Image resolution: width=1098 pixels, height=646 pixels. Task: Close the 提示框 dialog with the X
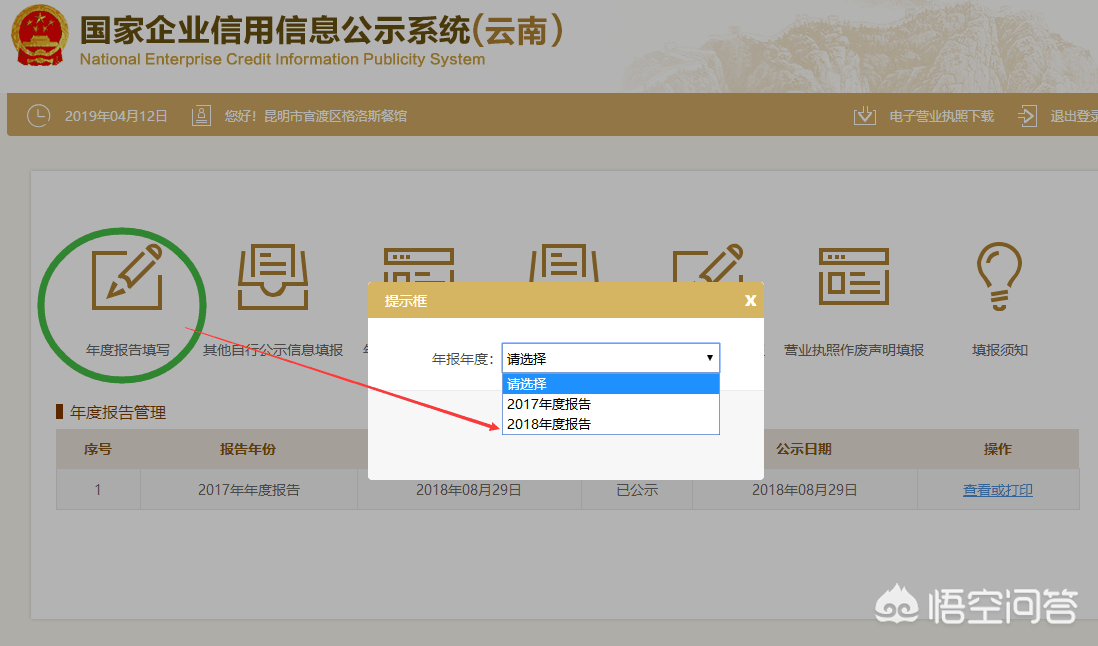[751, 299]
